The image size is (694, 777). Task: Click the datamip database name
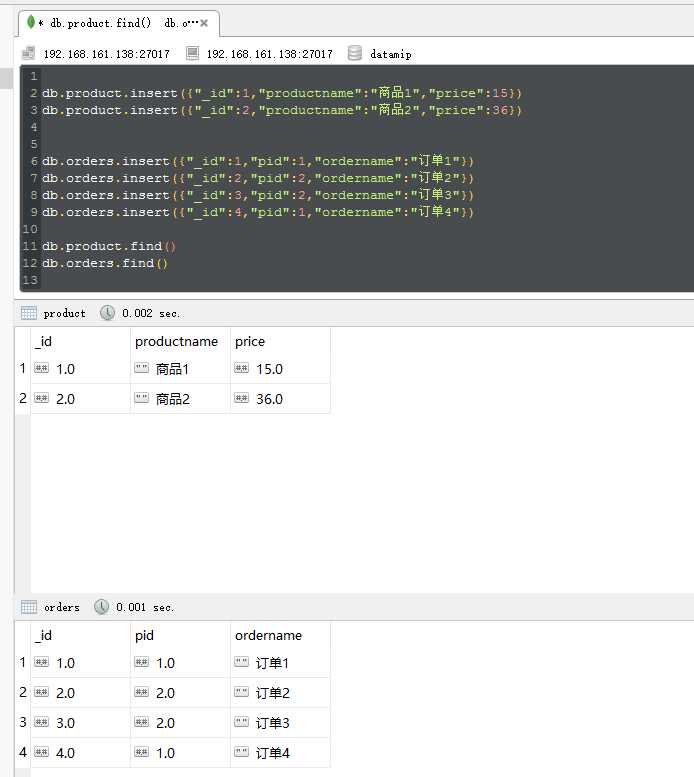pos(391,54)
